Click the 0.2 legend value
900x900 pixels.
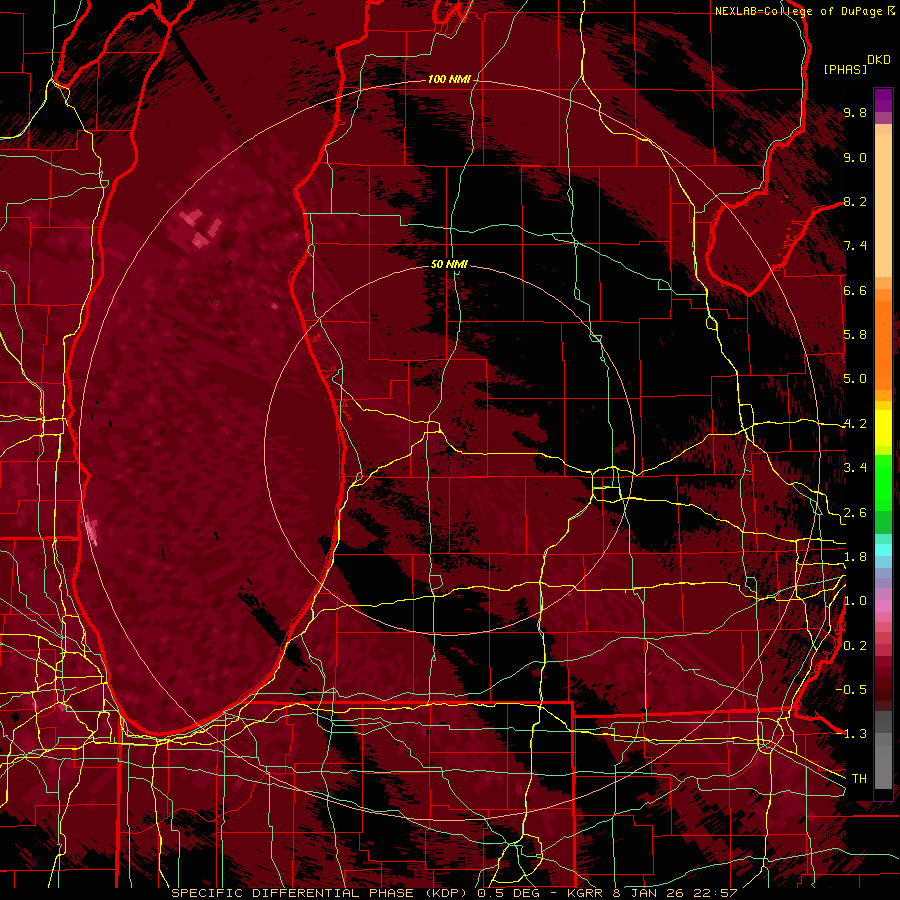pyautogui.click(x=855, y=645)
